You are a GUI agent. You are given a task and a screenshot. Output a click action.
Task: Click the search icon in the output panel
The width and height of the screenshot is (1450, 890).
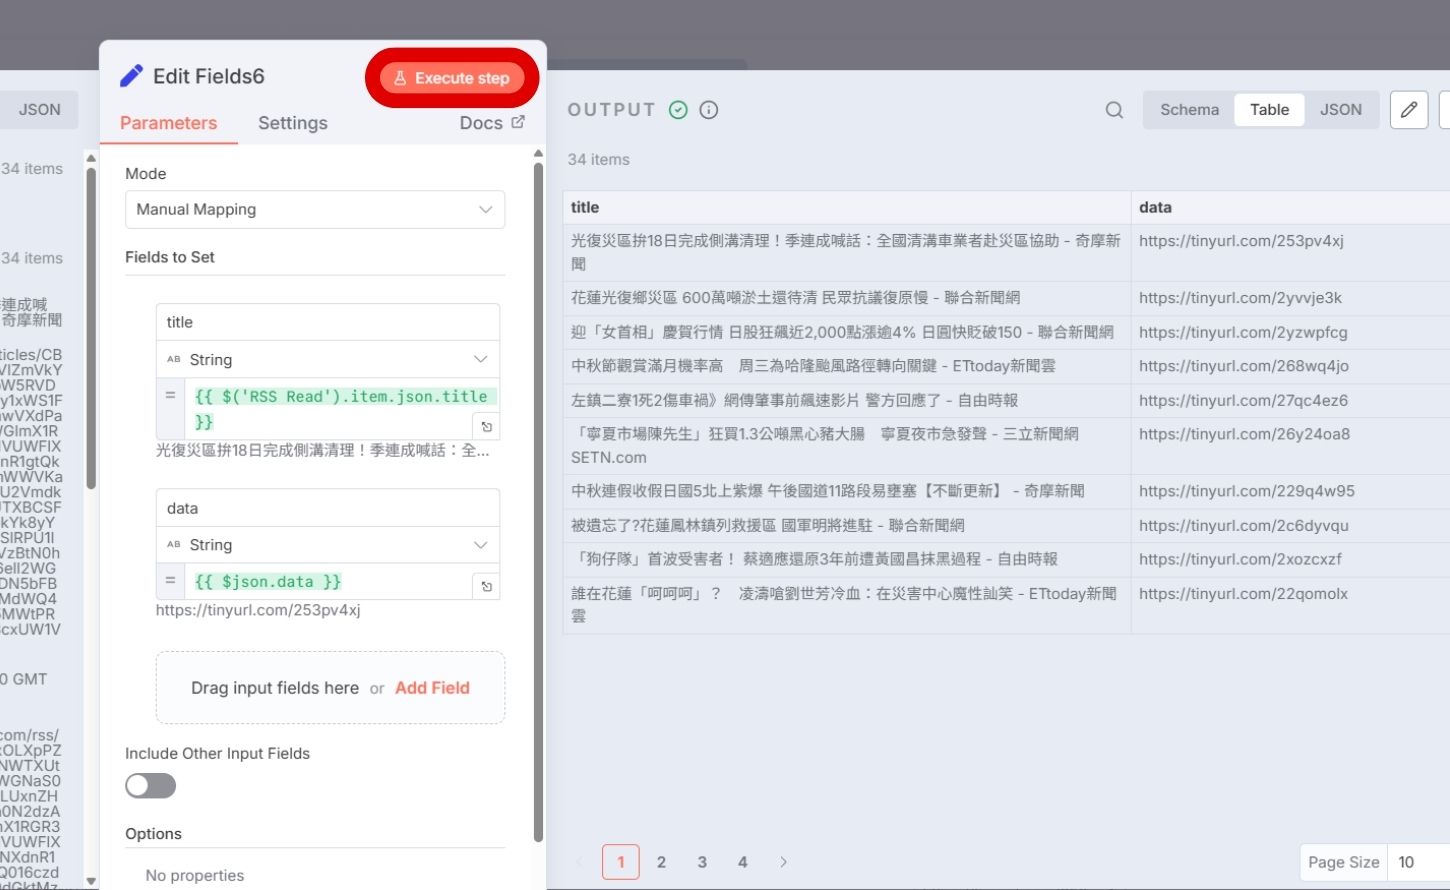point(1113,110)
